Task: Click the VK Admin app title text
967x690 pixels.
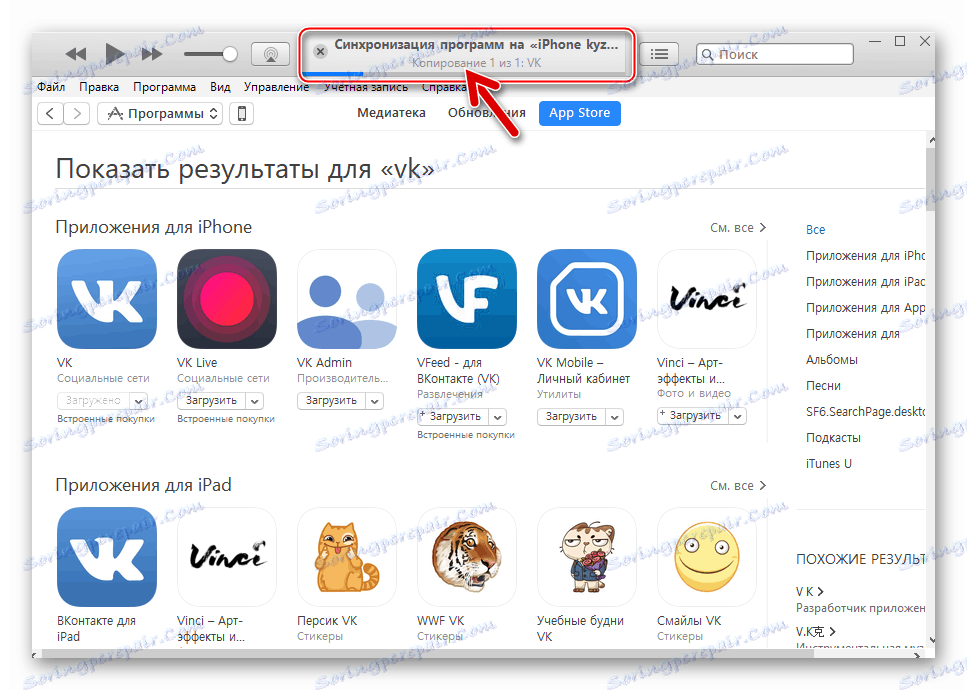Action: 324,363
